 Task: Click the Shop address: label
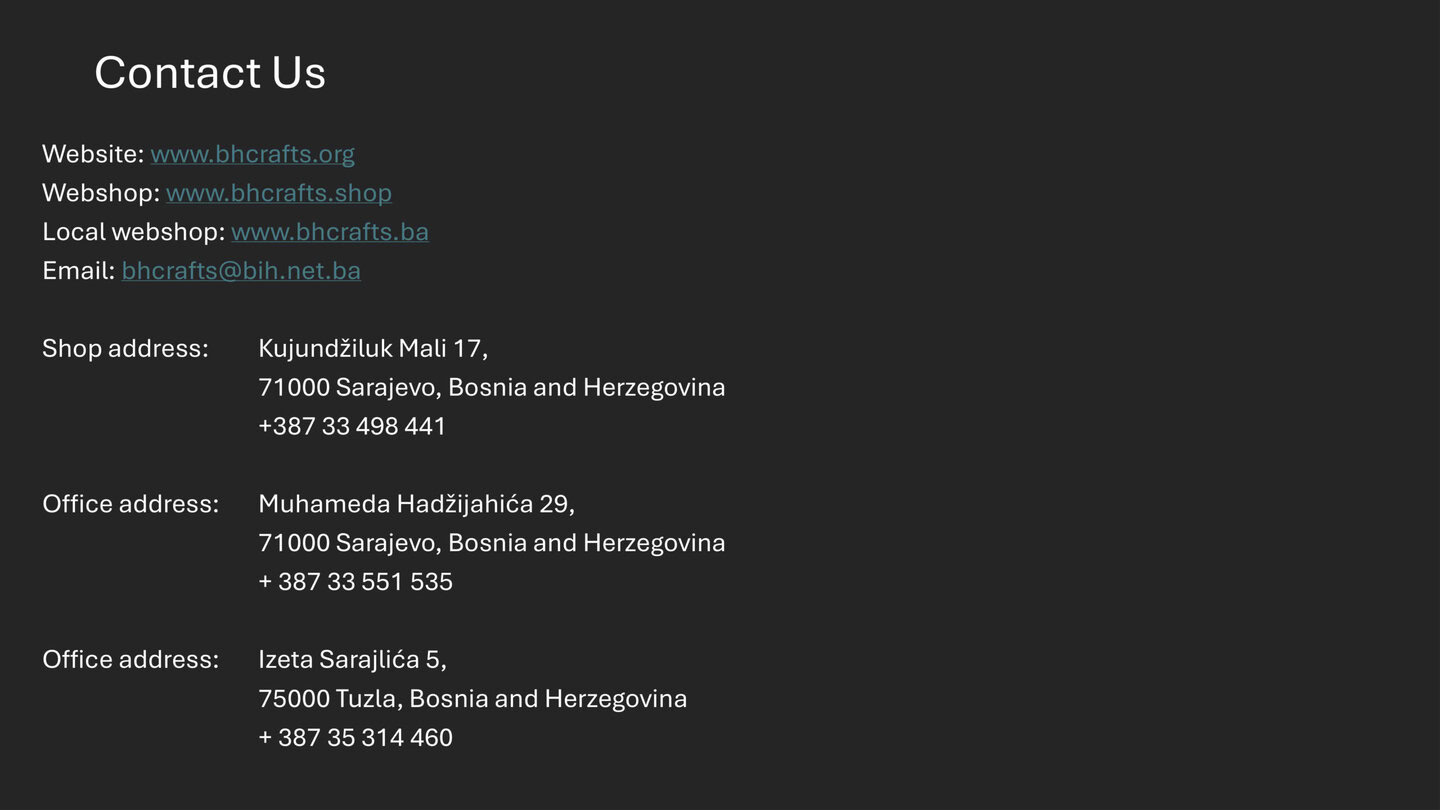[x=125, y=349]
